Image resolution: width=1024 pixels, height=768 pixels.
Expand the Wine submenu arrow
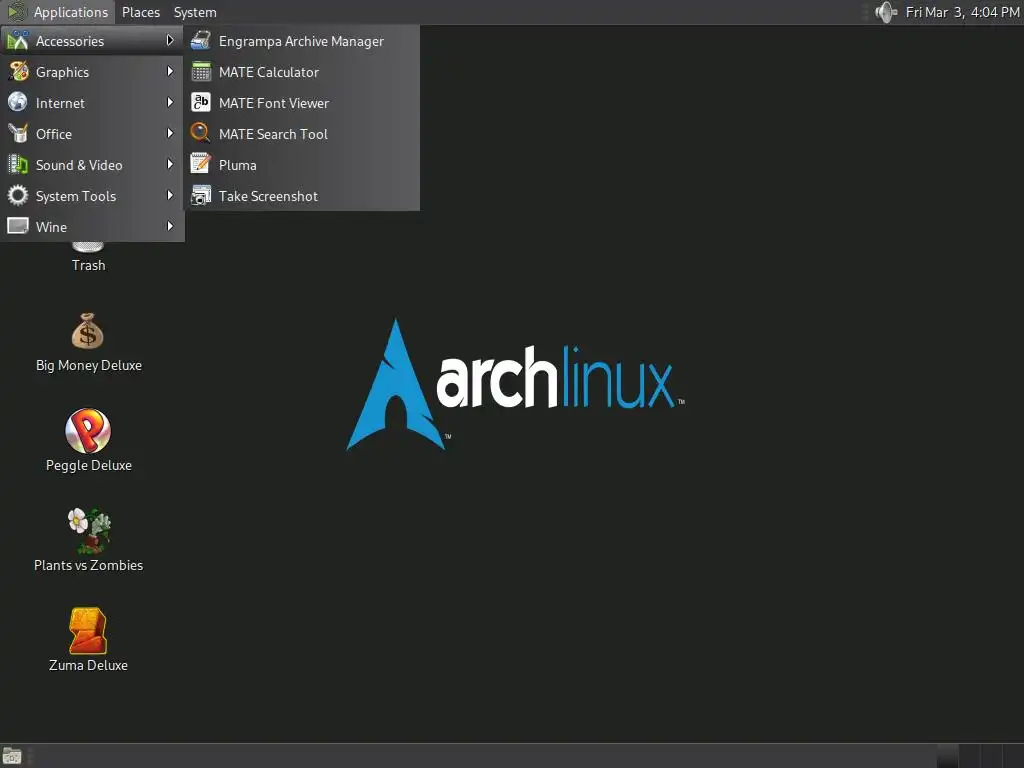(x=170, y=226)
